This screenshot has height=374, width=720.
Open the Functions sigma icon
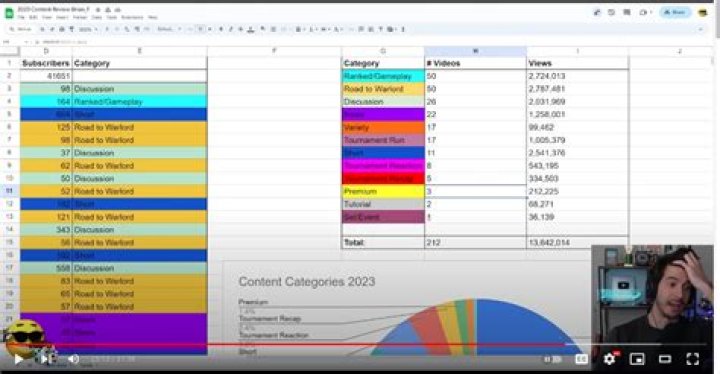click(x=403, y=29)
